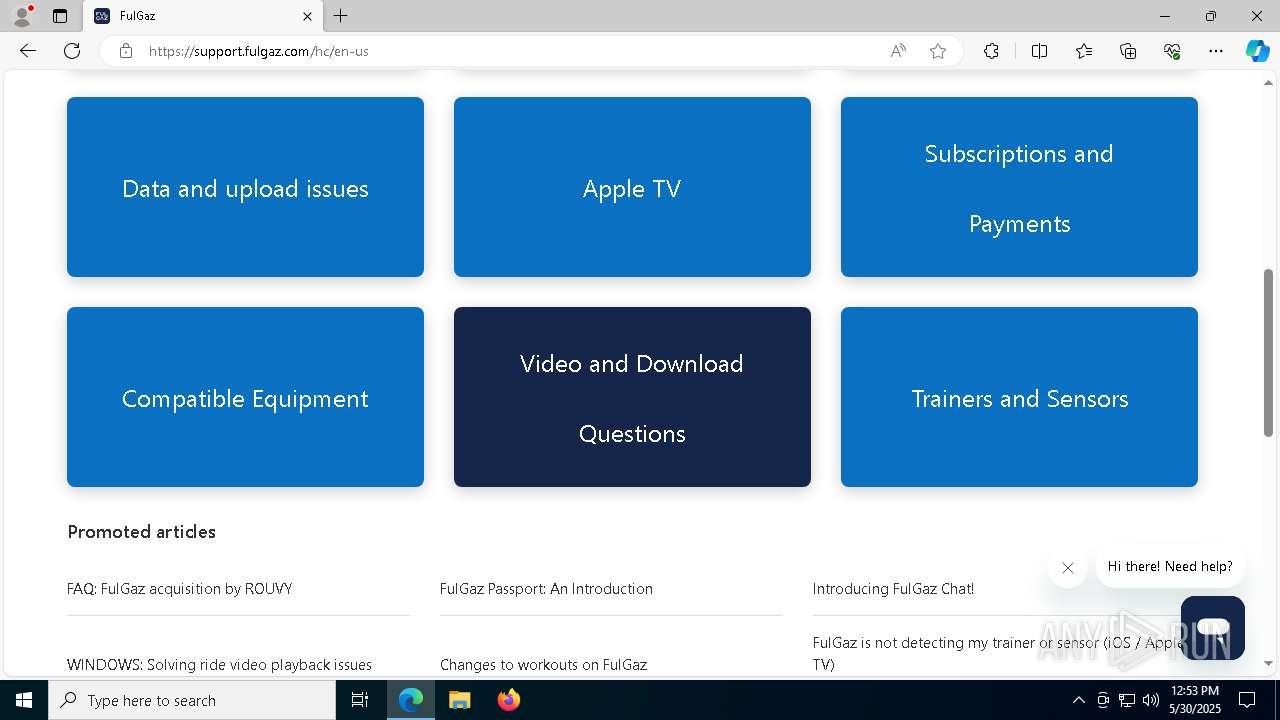Viewport: 1280px width, 720px height.
Task: Open a new tab with plus button
Action: (341, 16)
